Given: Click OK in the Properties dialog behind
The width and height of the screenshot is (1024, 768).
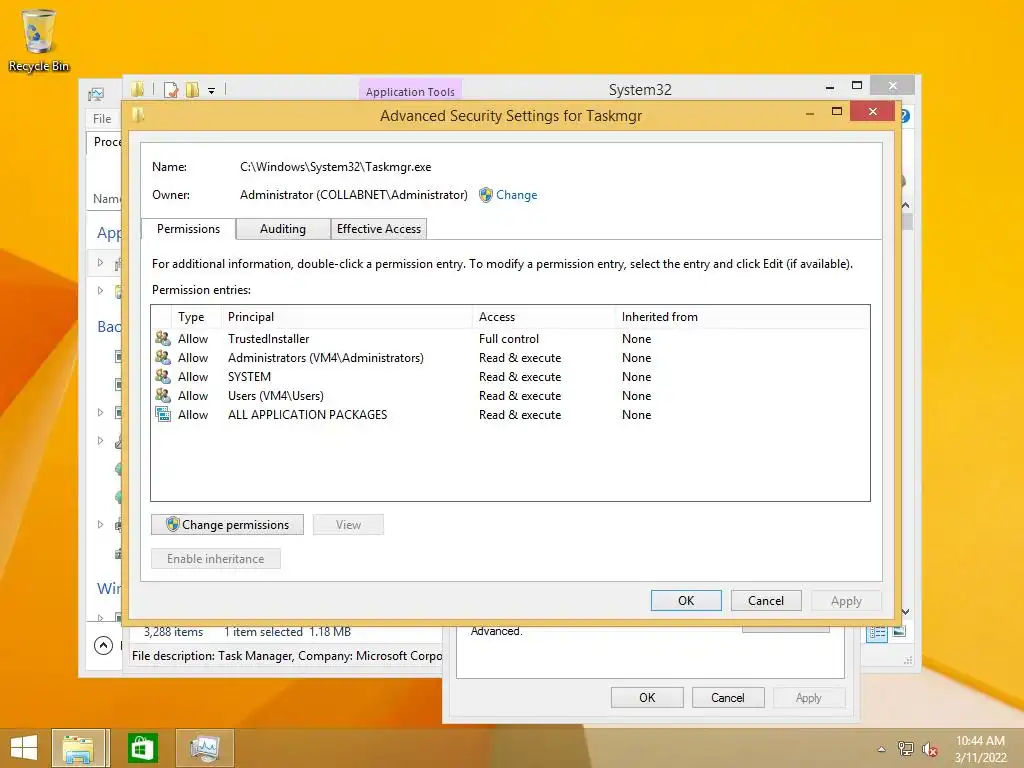Looking at the screenshot, I should [647, 697].
